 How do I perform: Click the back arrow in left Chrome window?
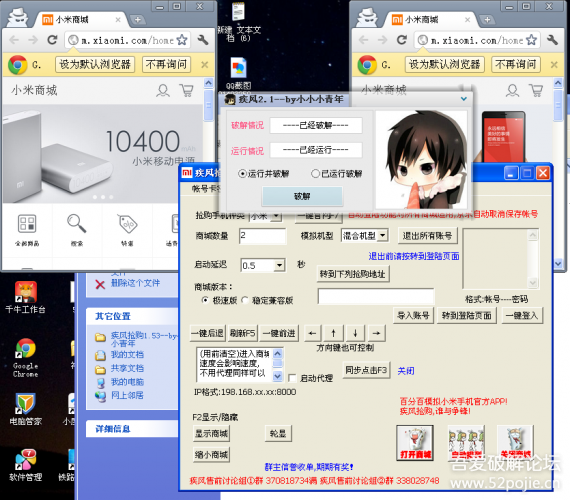(14, 40)
